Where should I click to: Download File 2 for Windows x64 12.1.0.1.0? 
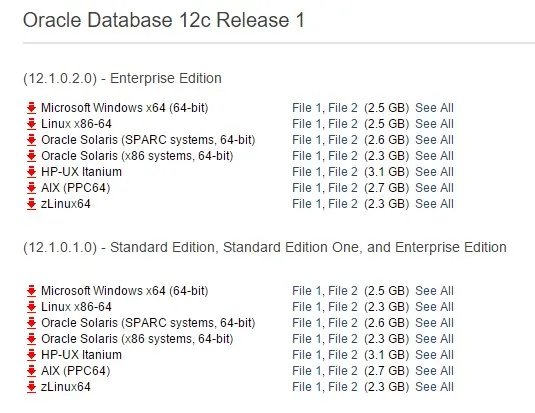[343, 291]
